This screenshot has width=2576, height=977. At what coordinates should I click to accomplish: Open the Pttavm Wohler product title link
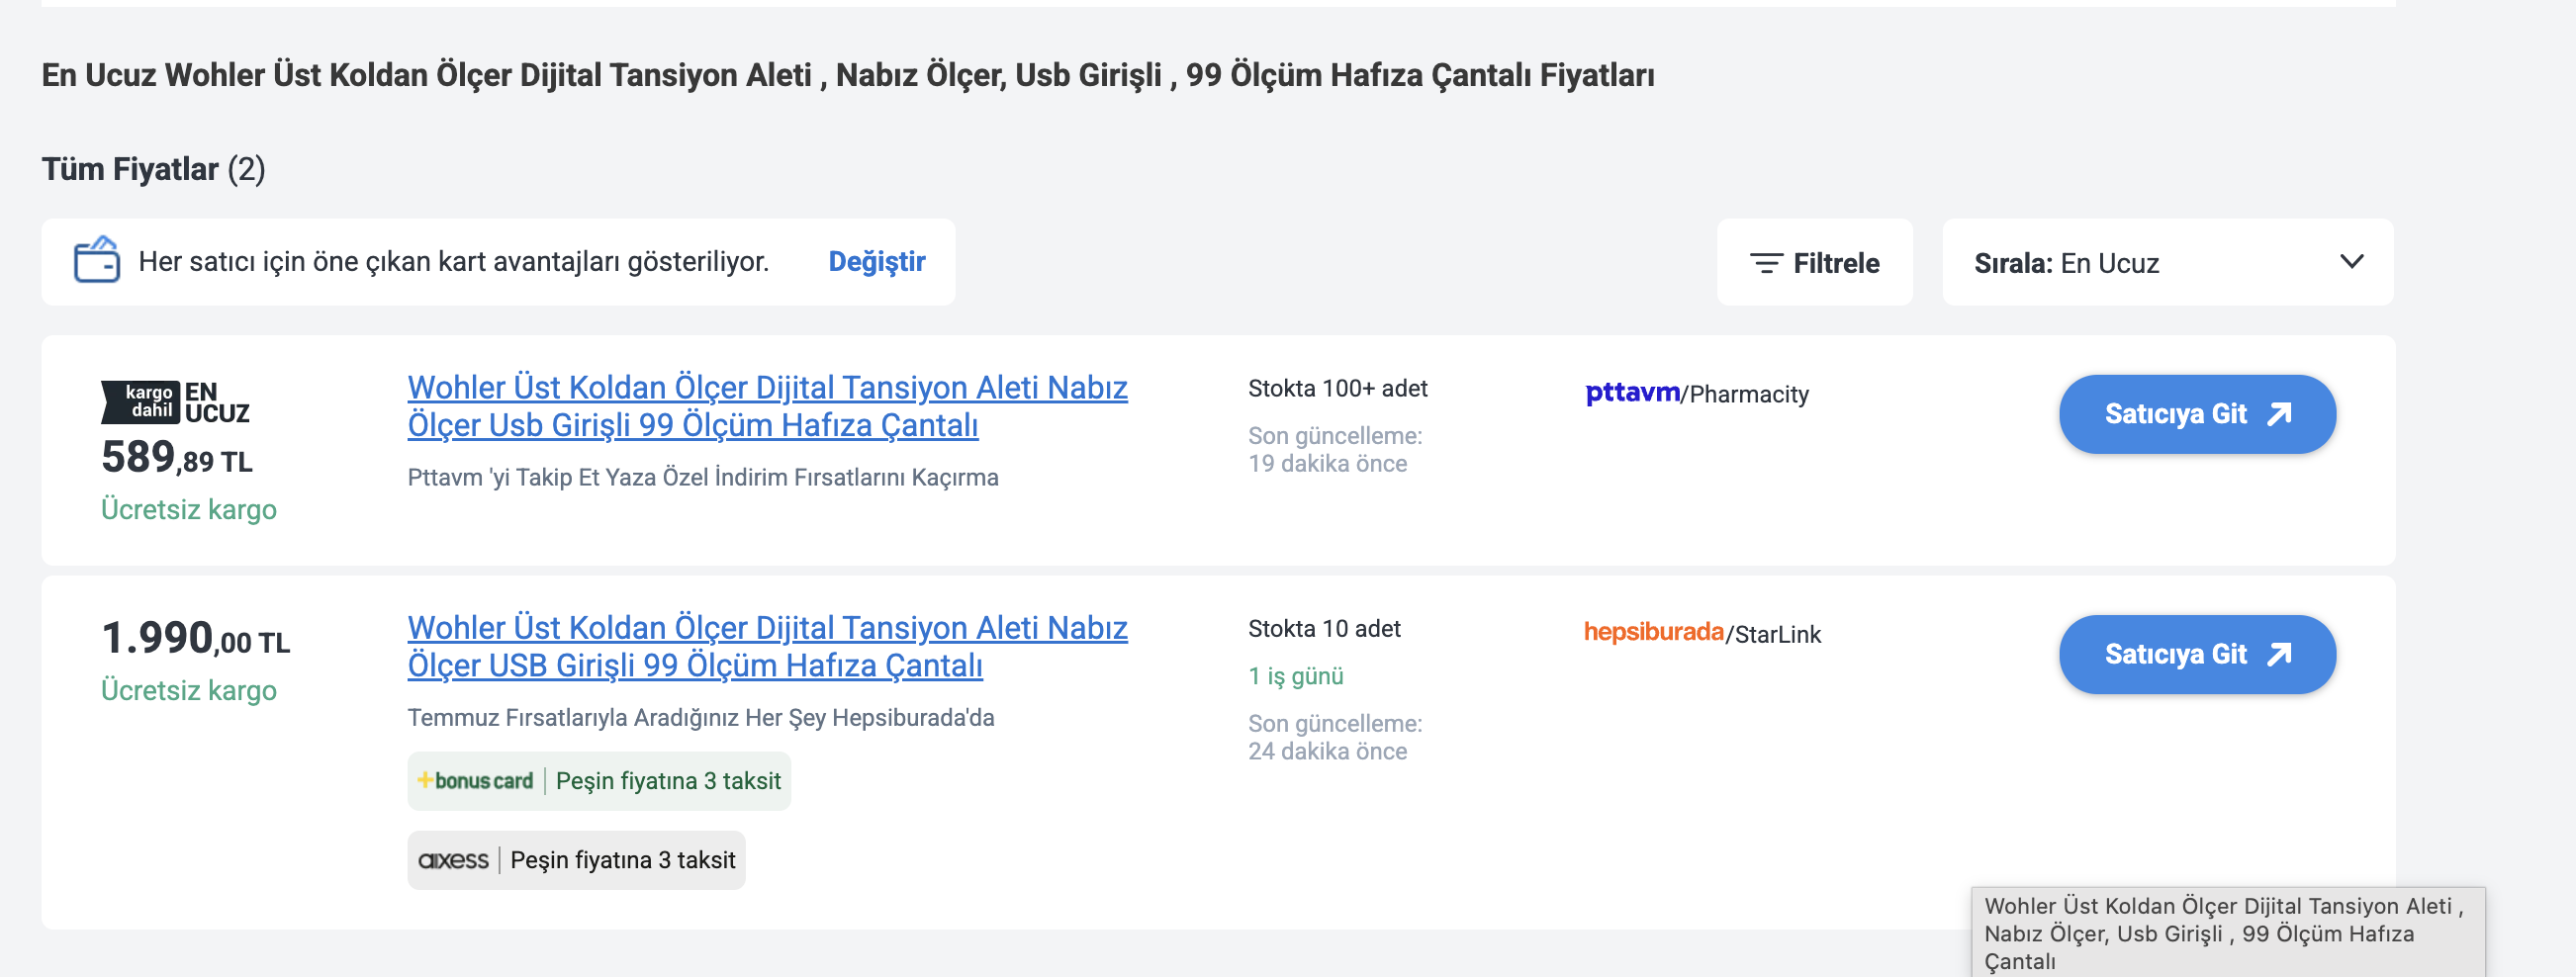[x=767, y=406]
